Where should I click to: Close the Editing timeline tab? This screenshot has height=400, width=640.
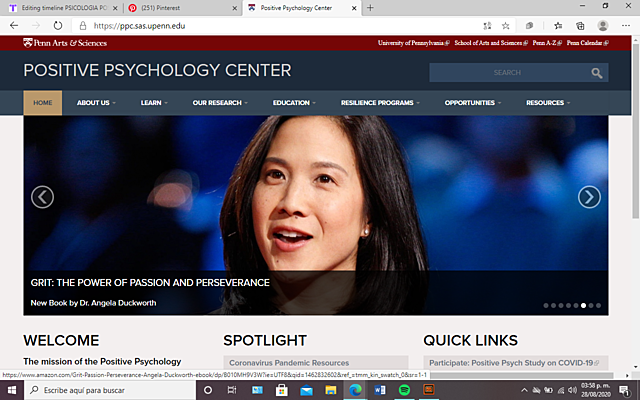(x=115, y=8)
